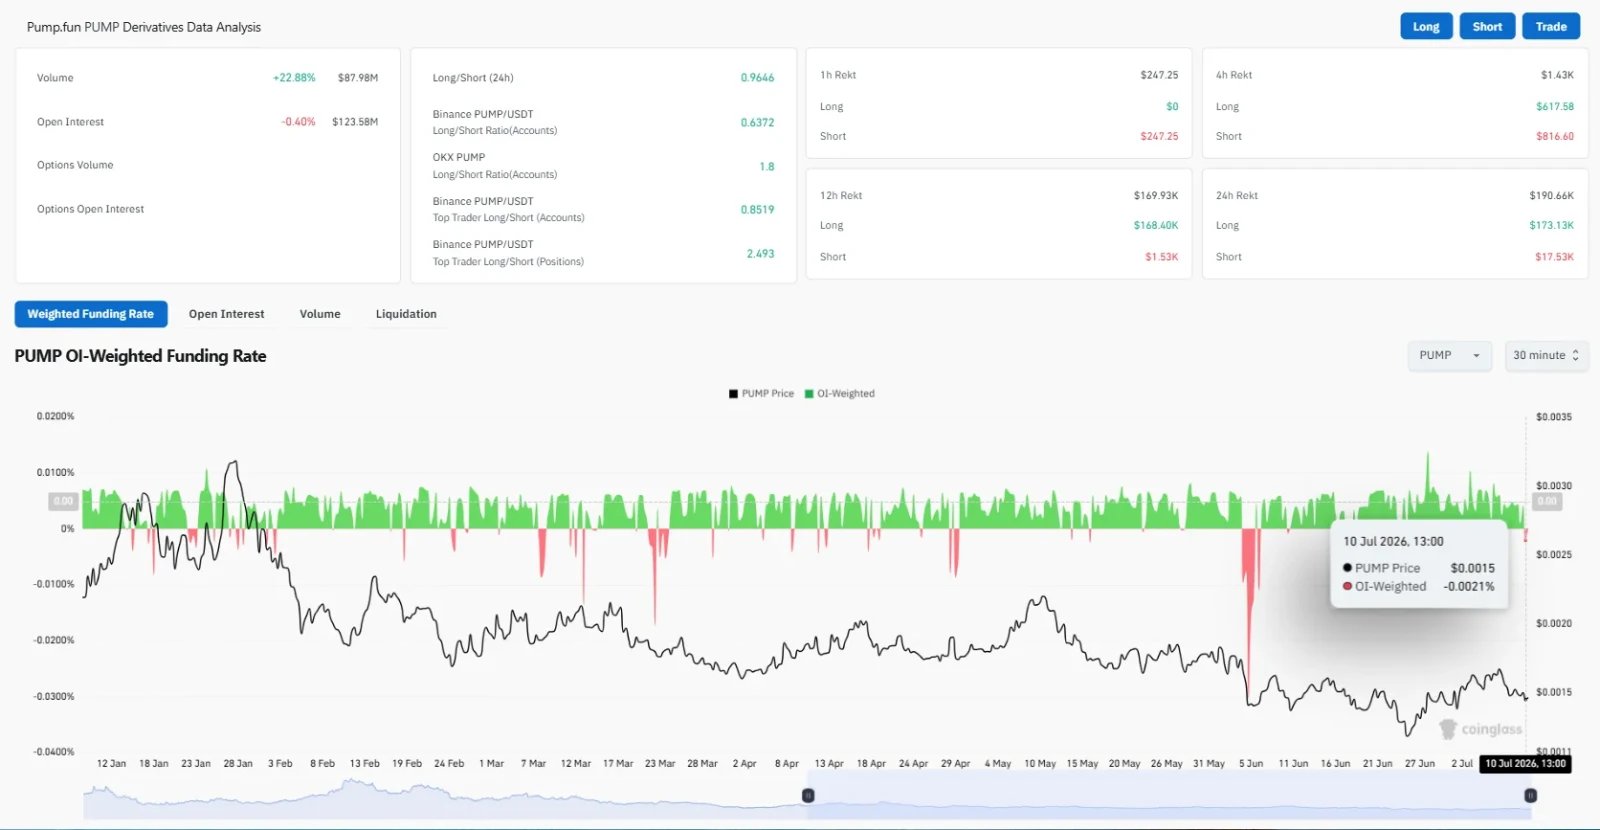Click the 12h Long value $168.40K
1600x830 pixels.
[1156, 226]
